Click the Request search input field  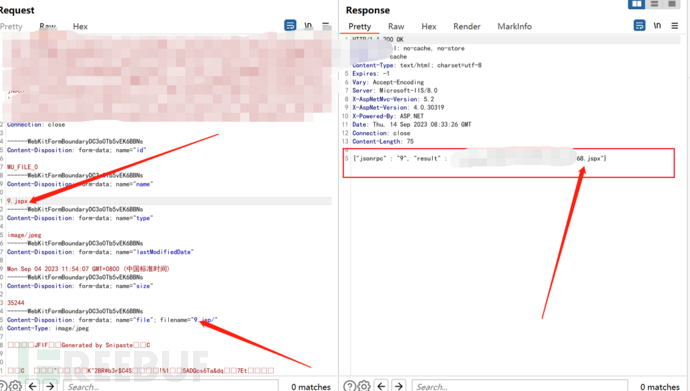pos(171,386)
